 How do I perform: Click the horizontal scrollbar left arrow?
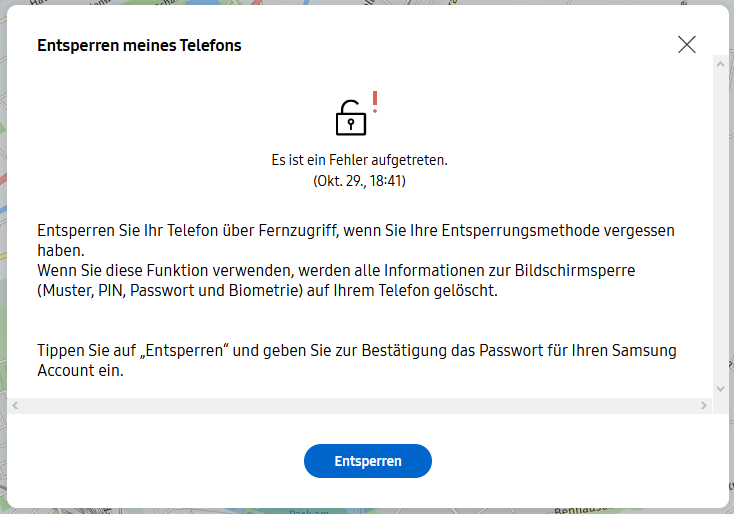pyautogui.click(x=15, y=405)
